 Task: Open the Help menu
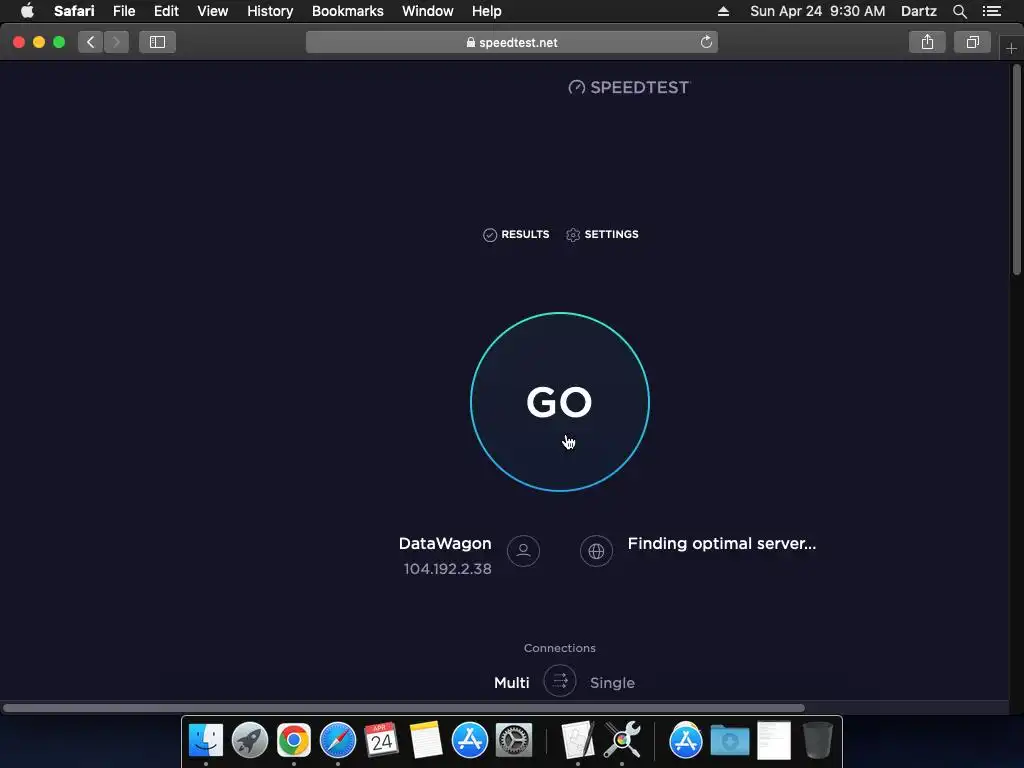click(487, 11)
